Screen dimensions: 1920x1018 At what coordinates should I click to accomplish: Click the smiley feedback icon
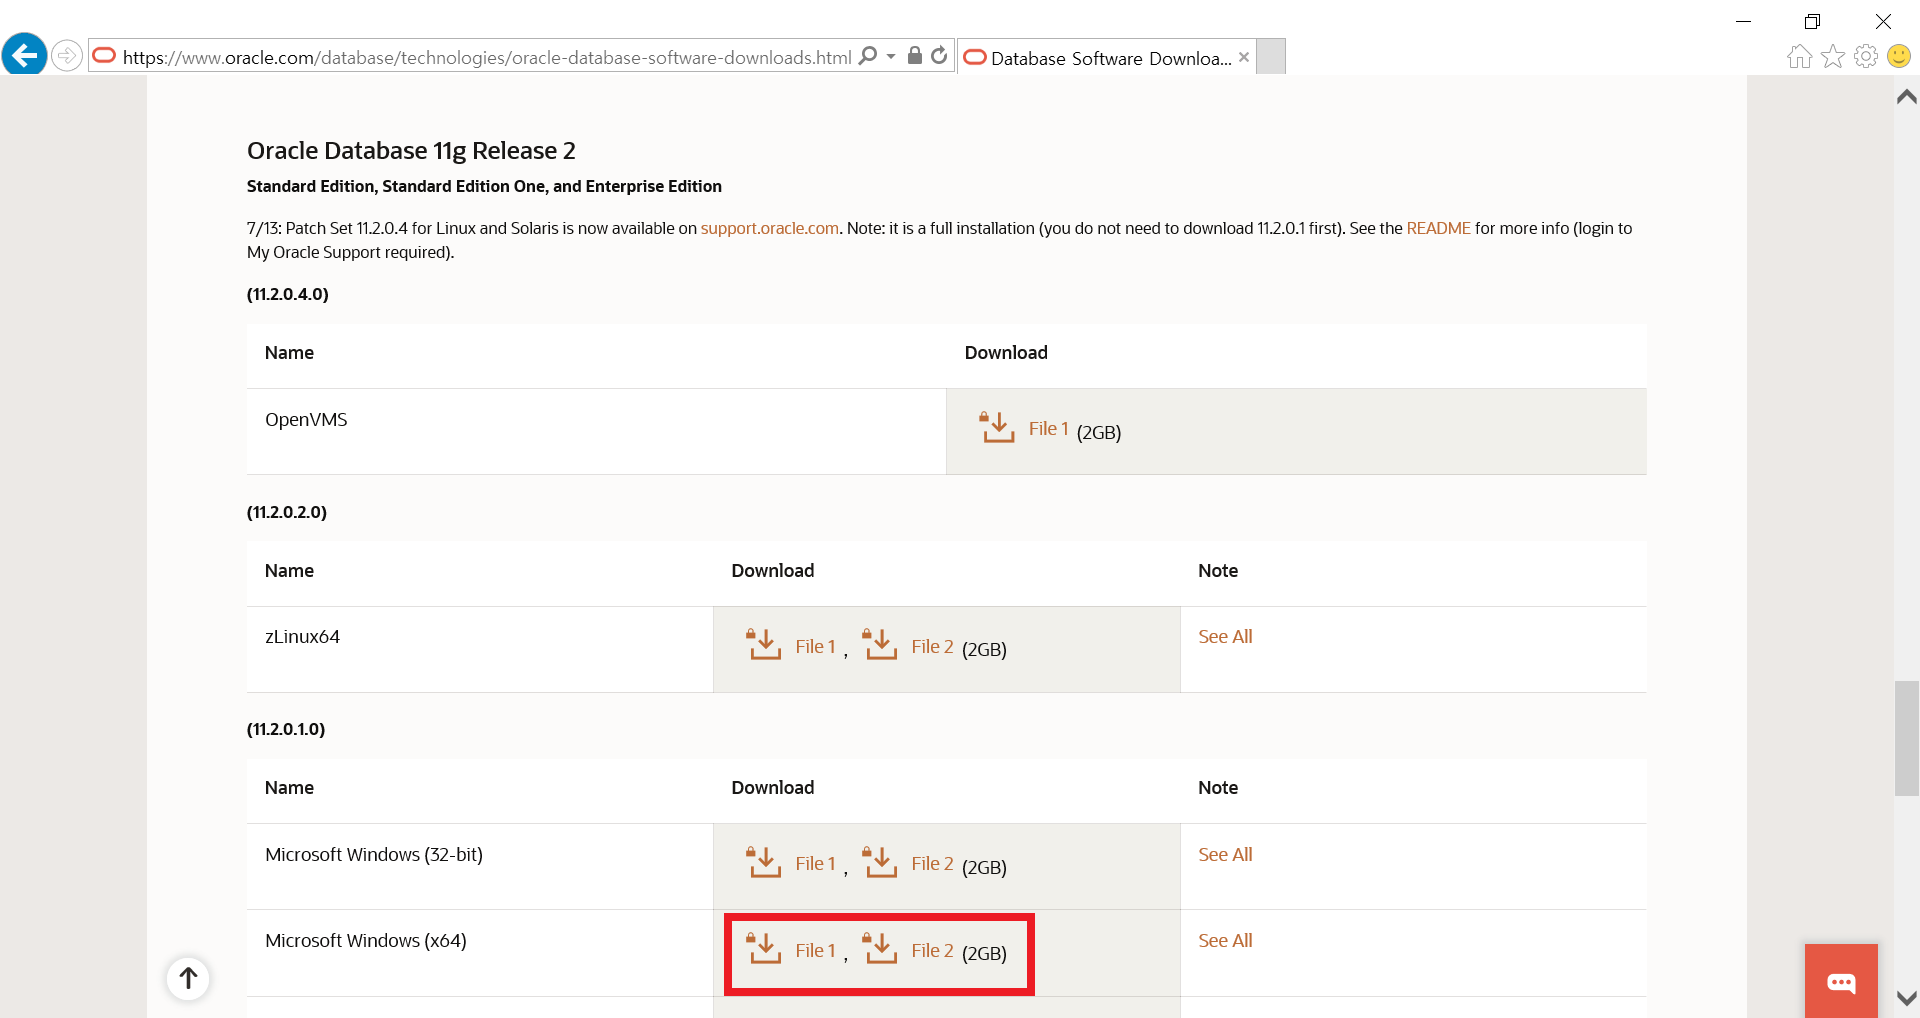coord(1899,56)
